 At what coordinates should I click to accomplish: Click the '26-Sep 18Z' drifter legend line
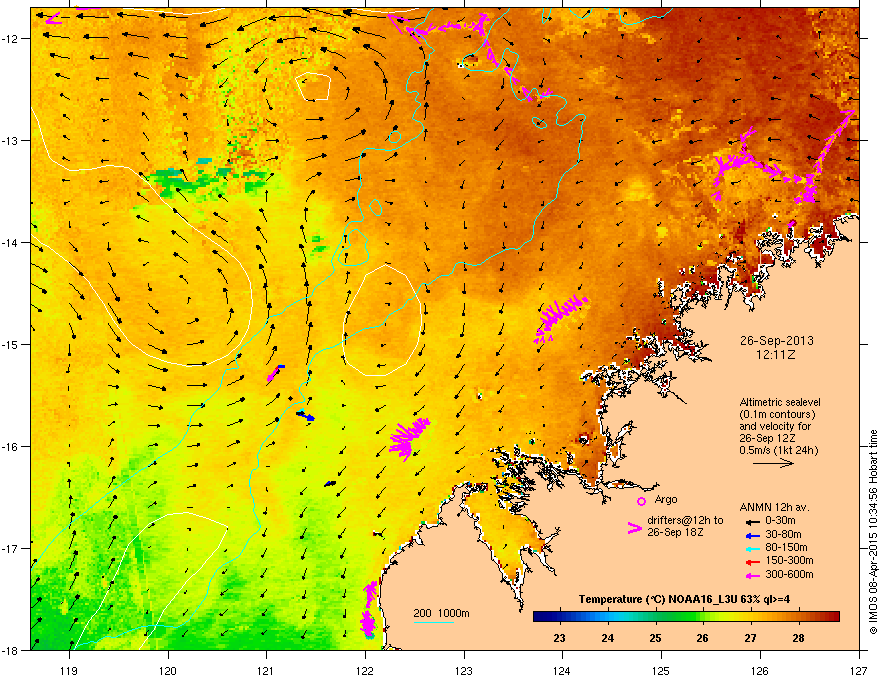675,532
